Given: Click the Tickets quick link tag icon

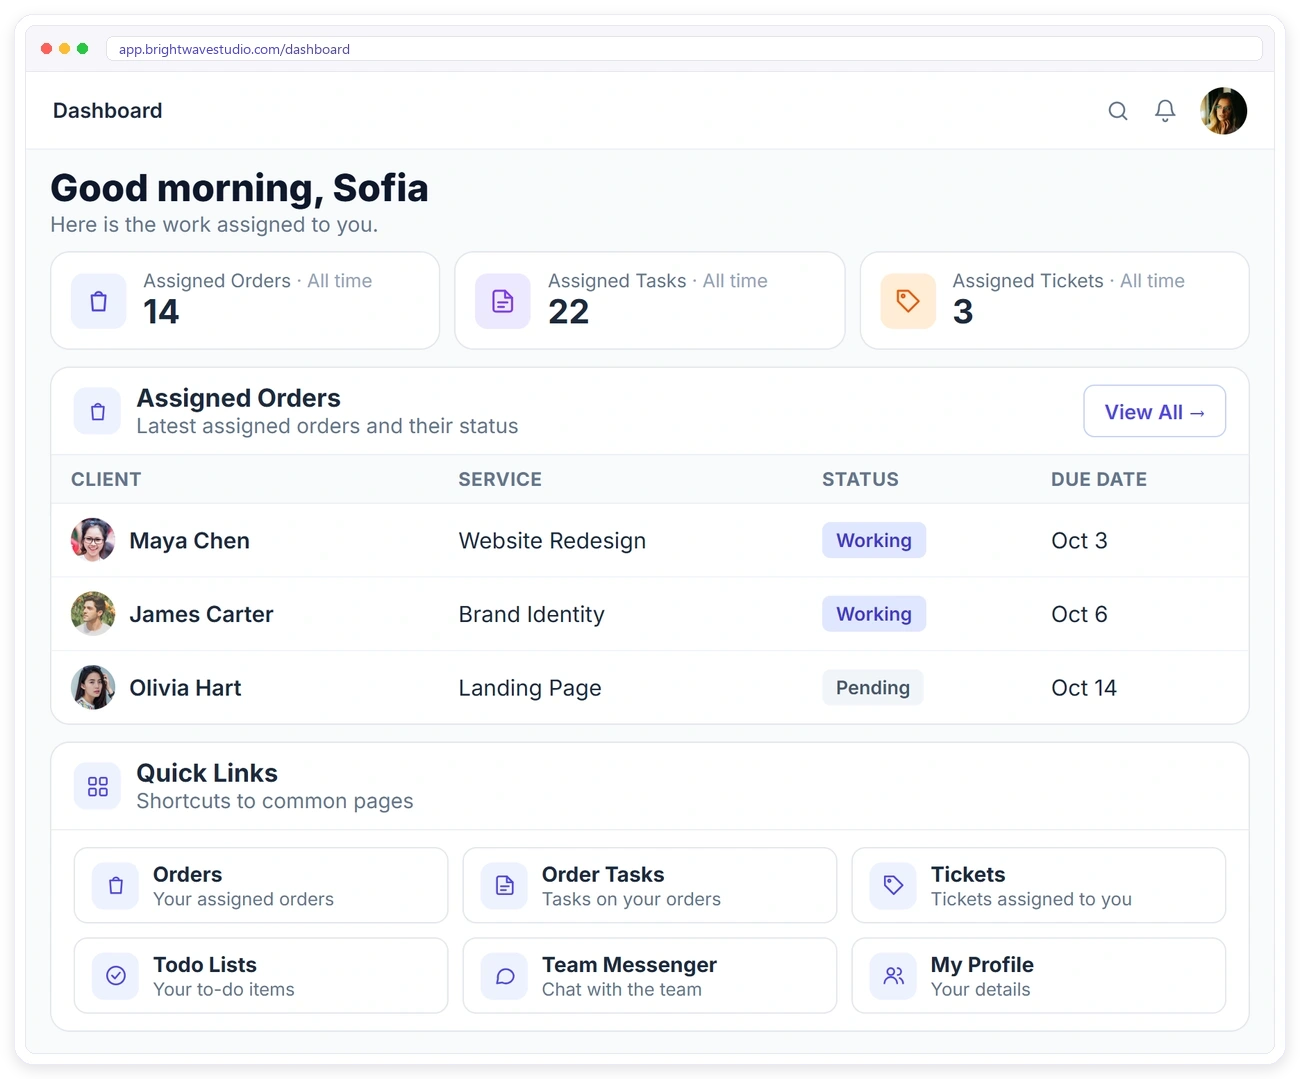Looking at the screenshot, I should pyautogui.click(x=894, y=886).
